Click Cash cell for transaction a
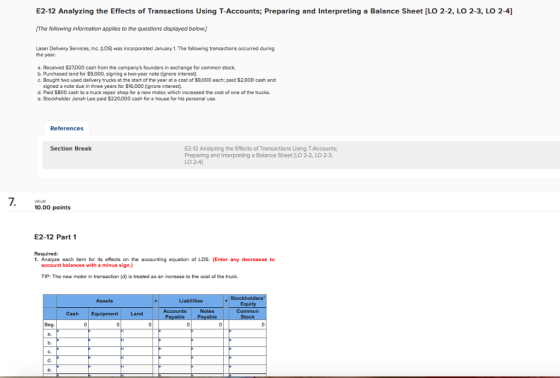Screen dimensions: 560x378 pos(72,334)
